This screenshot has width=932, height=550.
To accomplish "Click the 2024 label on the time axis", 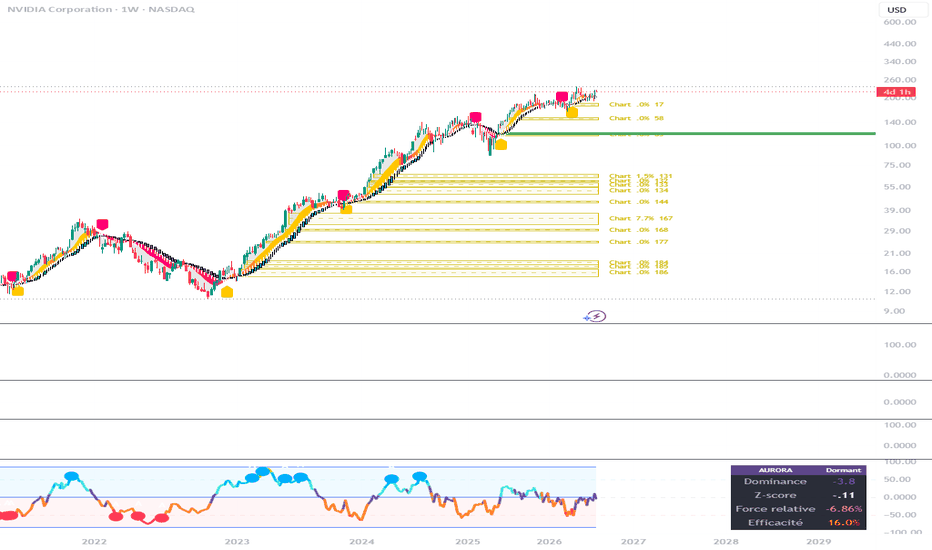I will (361, 542).
